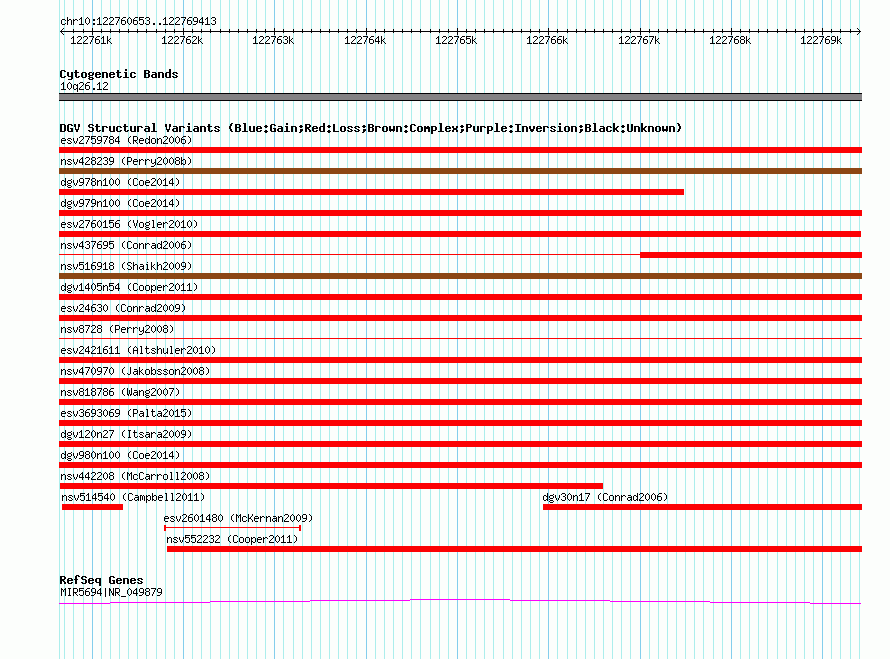
Task: Click the red bar of nsv442208
Action: [331, 486]
